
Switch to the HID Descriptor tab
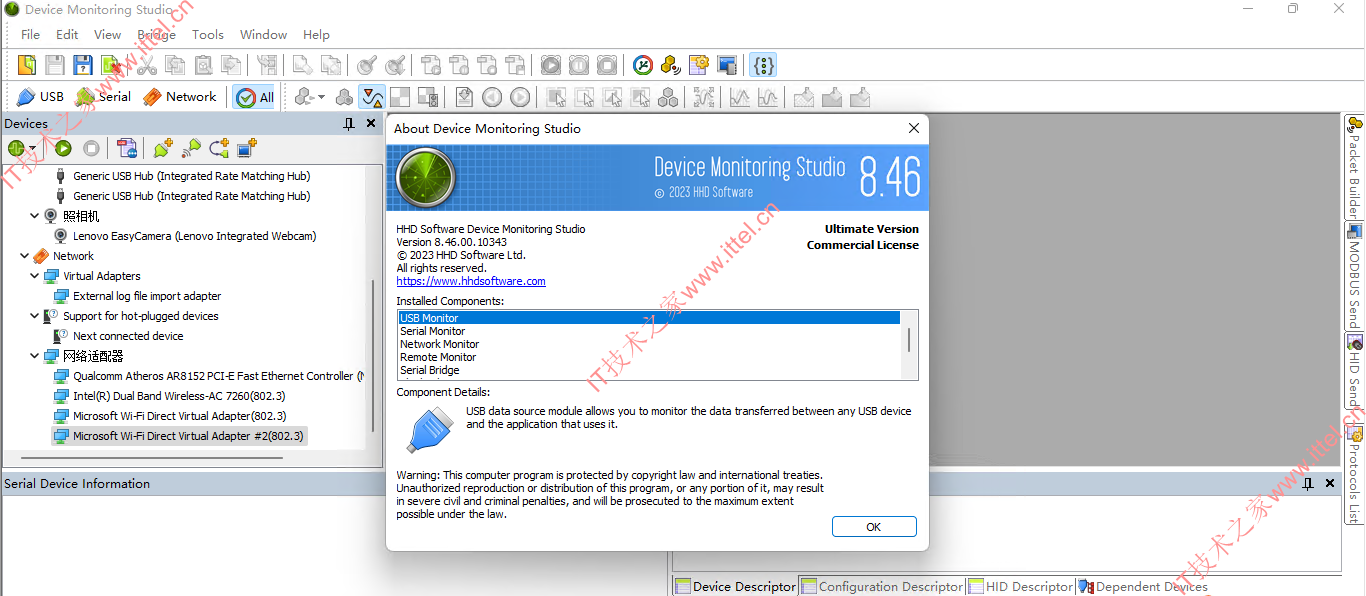coord(1020,587)
